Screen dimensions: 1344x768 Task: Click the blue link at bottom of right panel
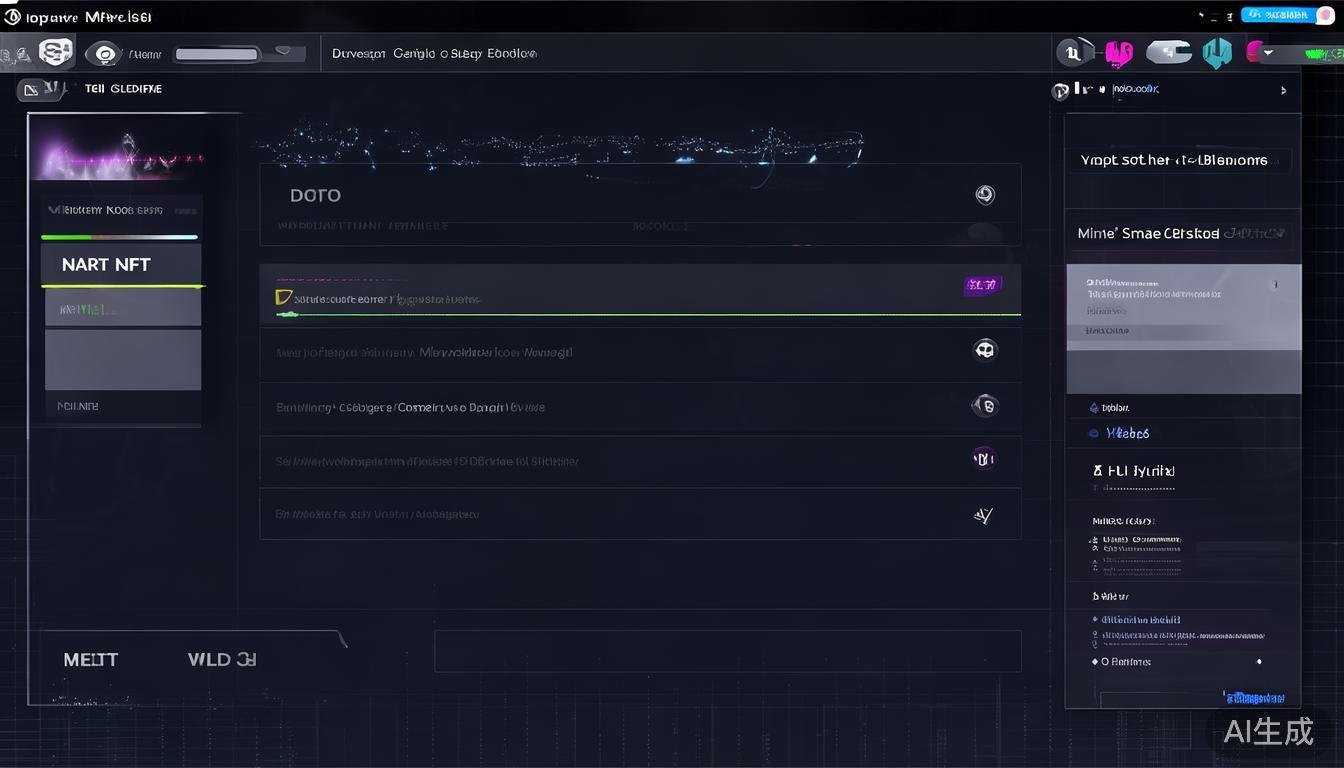1254,698
